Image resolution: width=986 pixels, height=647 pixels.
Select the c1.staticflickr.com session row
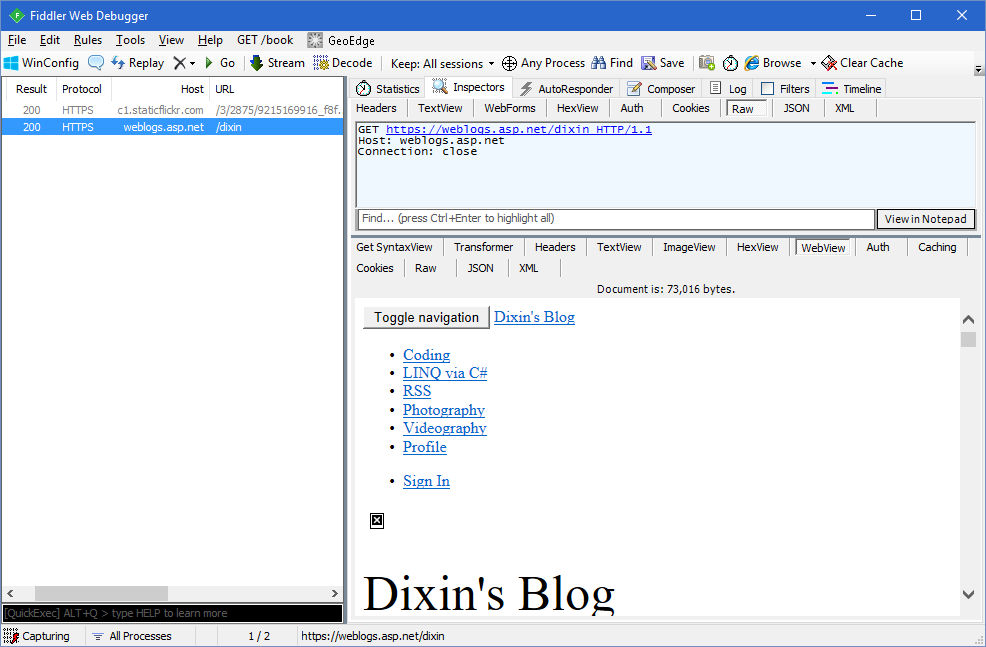[x=172, y=110]
